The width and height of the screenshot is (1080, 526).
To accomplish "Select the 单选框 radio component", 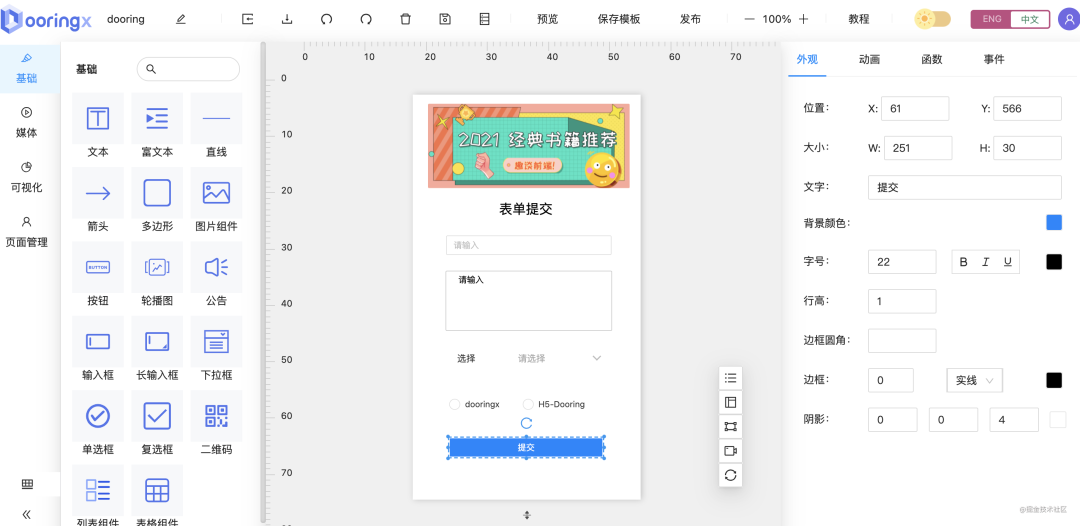I will click(98, 424).
